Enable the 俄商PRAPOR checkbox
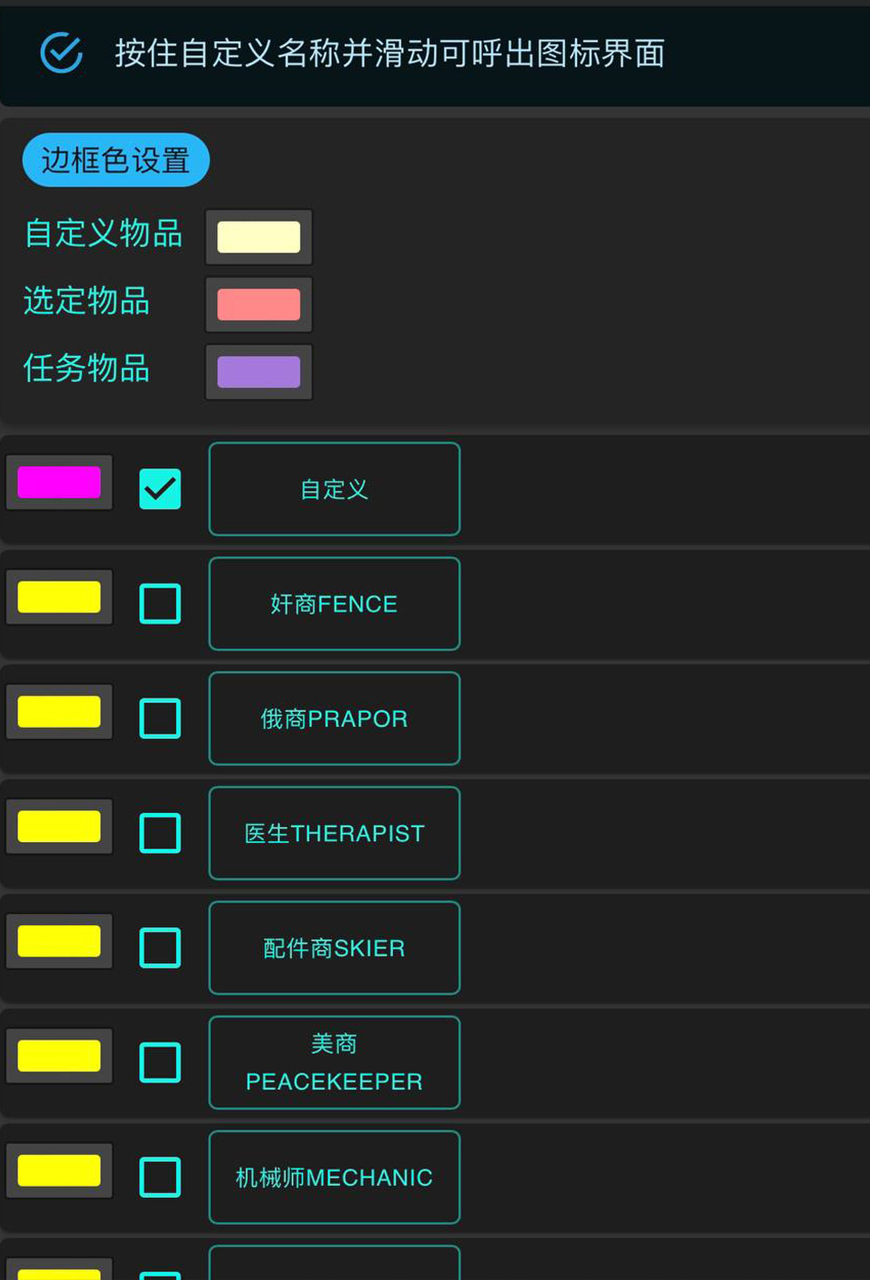The height and width of the screenshot is (1280, 870). pyautogui.click(x=160, y=718)
